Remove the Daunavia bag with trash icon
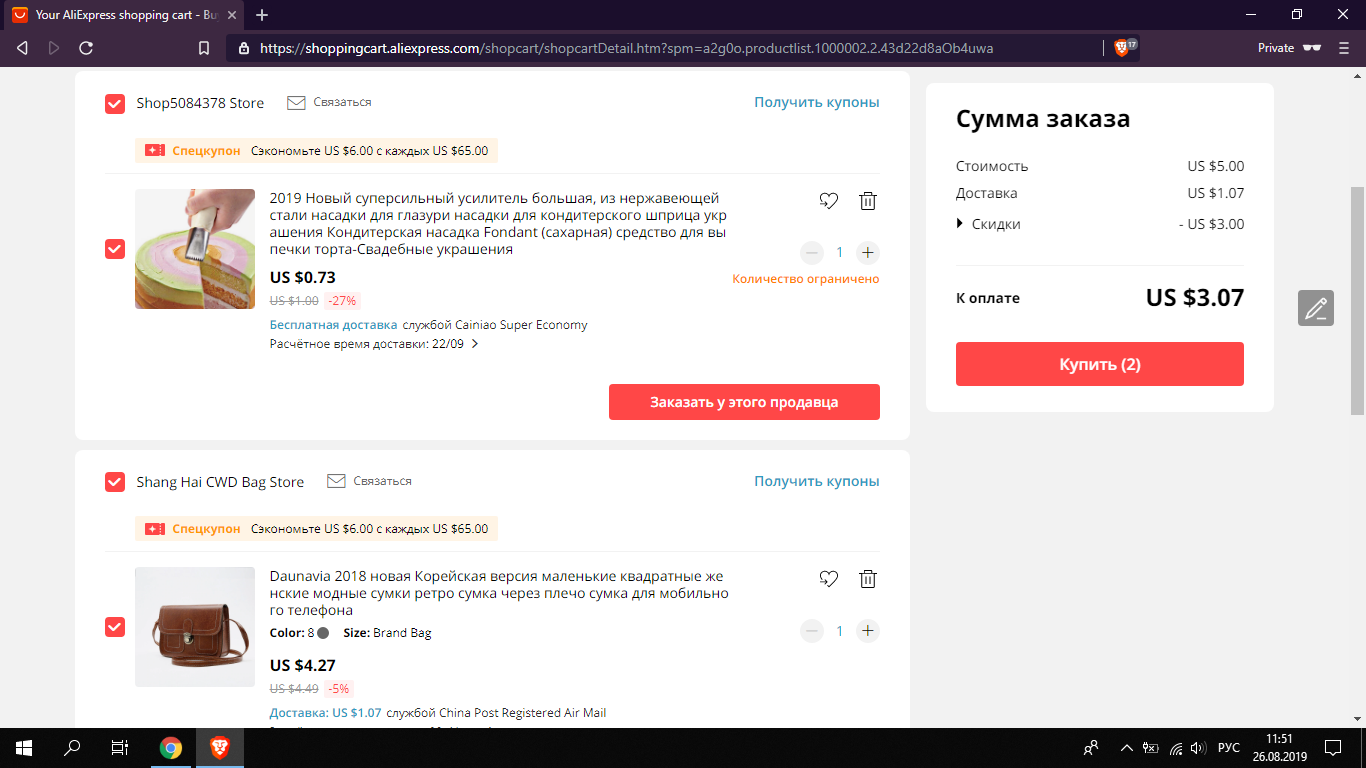Image resolution: width=1366 pixels, height=768 pixels. pyautogui.click(x=868, y=579)
